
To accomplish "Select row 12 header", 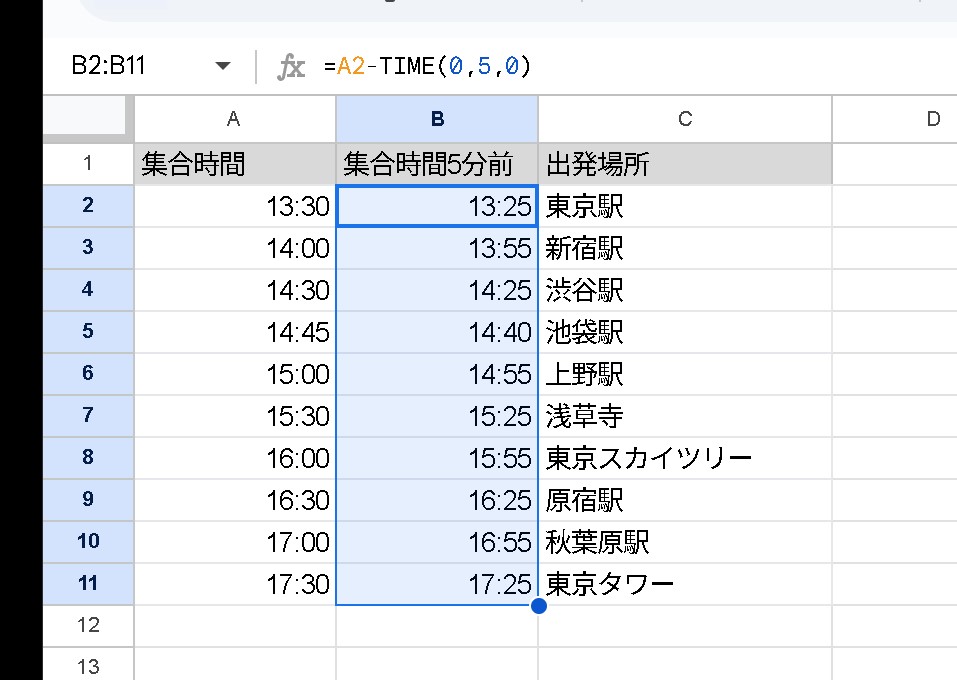I will pyautogui.click(x=88, y=625).
